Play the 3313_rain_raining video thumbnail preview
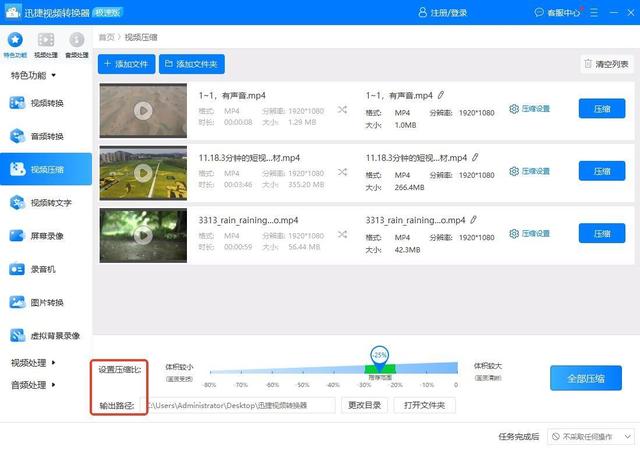 [143, 235]
